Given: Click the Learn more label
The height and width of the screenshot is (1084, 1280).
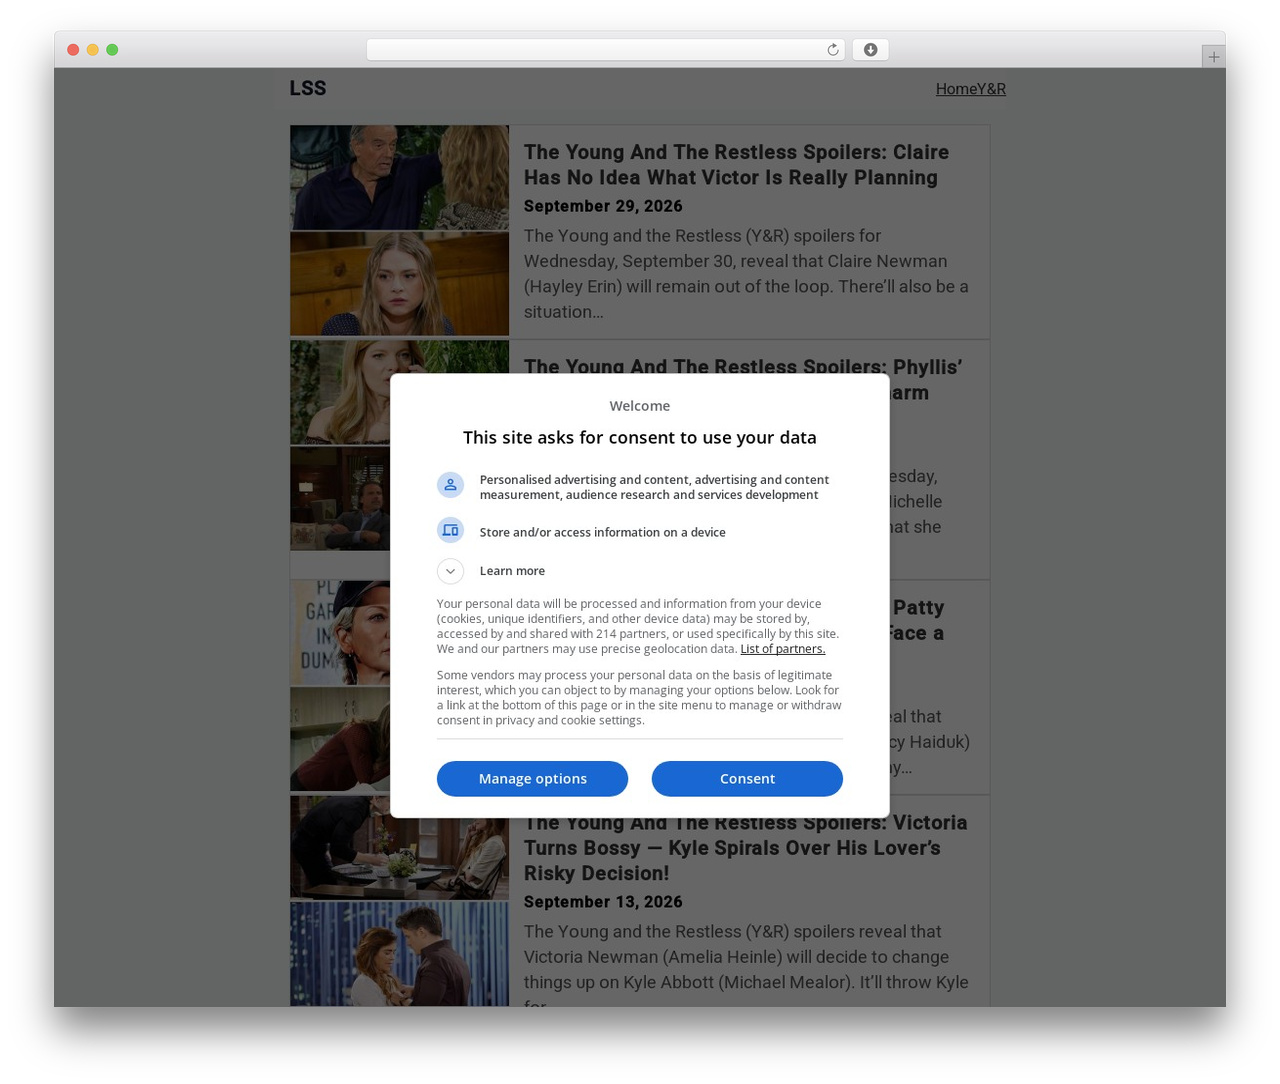Looking at the screenshot, I should 512,571.
